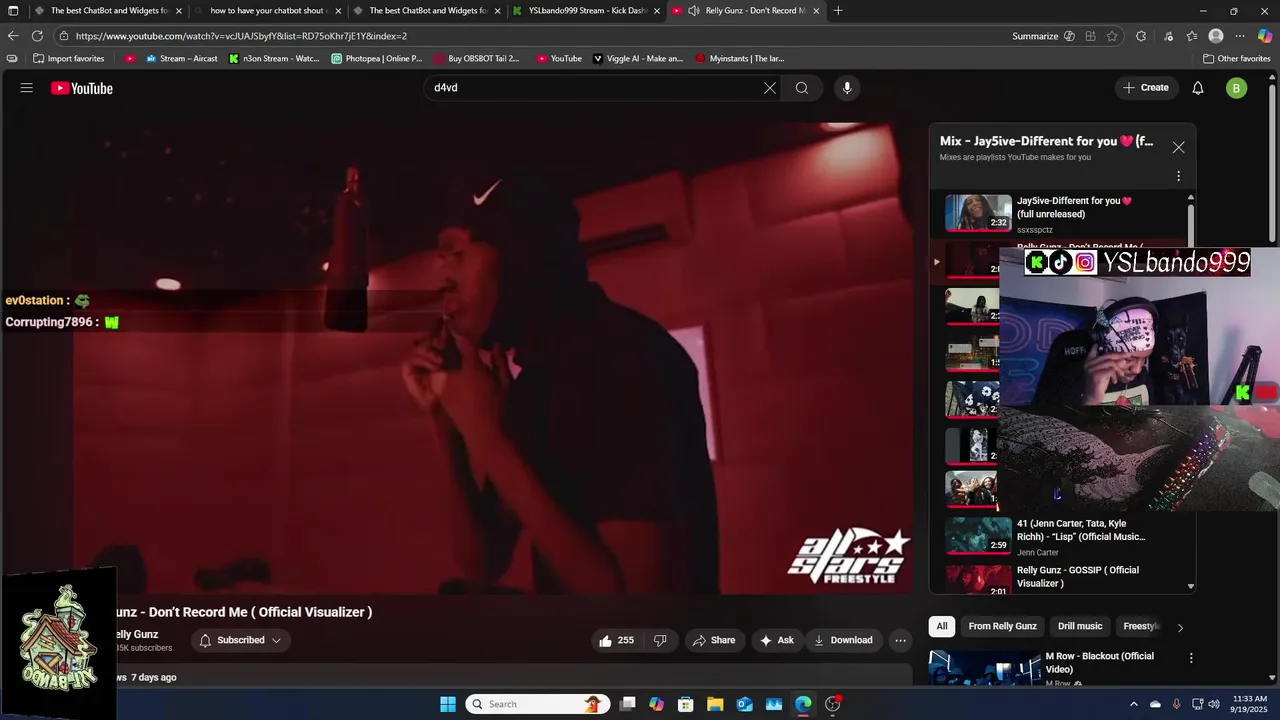Open Viggle AI bookmark

pyautogui.click(x=638, y=59)
